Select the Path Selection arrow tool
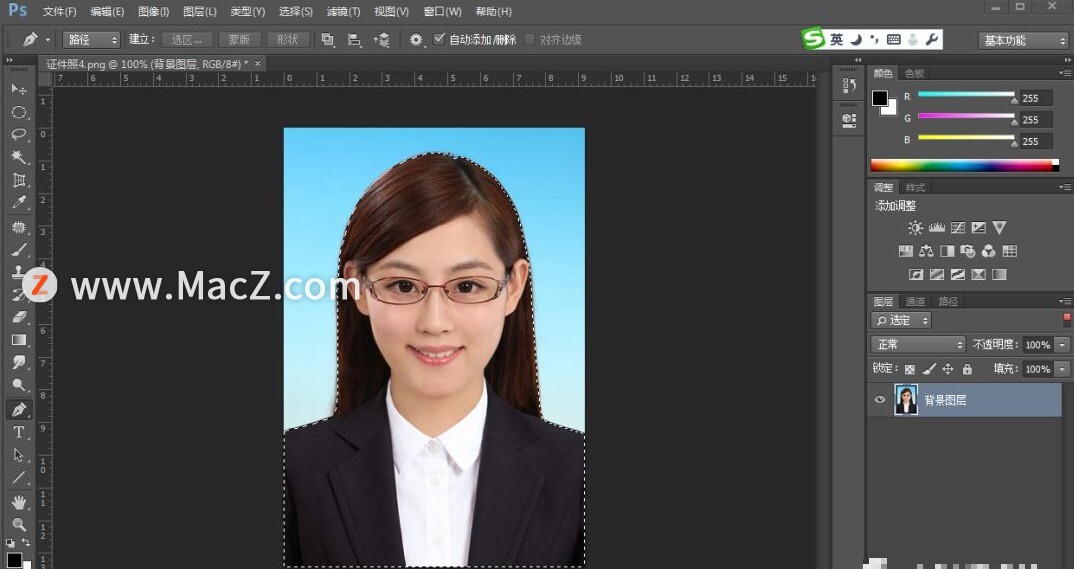The width and height of the screenshot is (1074, 569). 18,455
